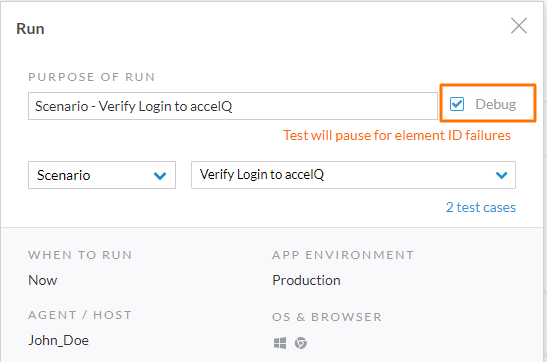Image resolution: width=547 pixels, height=362 pixels.
Task: Click the Debug label text
Action: pos(496,104)
